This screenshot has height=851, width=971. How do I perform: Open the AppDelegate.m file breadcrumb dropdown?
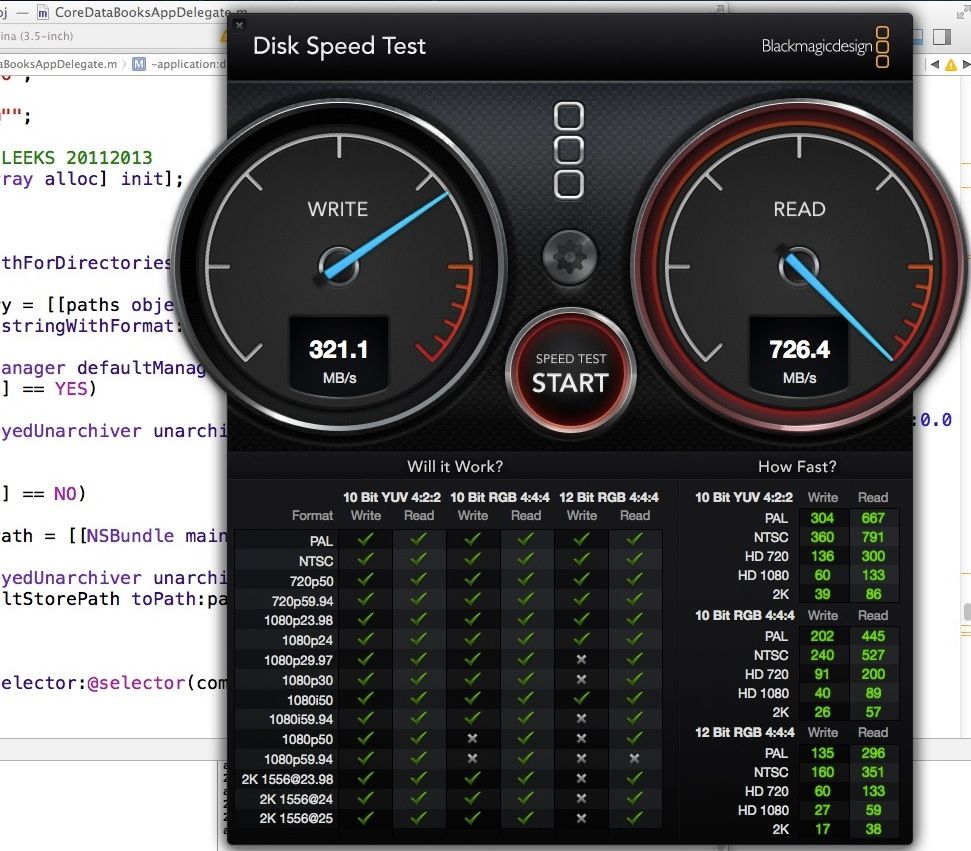point(60,64)
